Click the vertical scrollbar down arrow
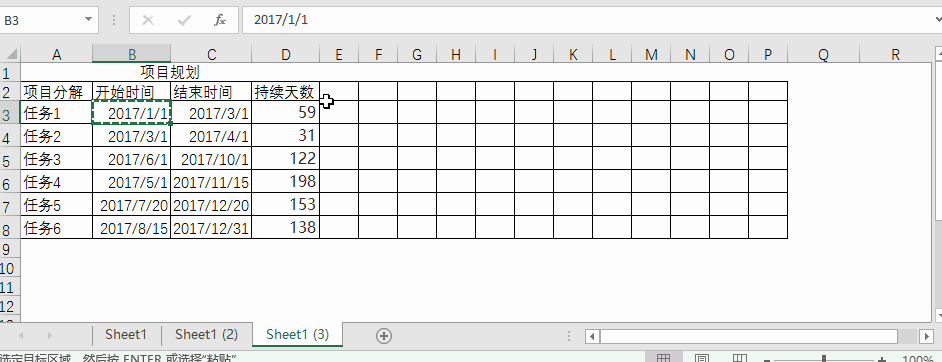This screenshot has height=362, width=942. point(938,315)
